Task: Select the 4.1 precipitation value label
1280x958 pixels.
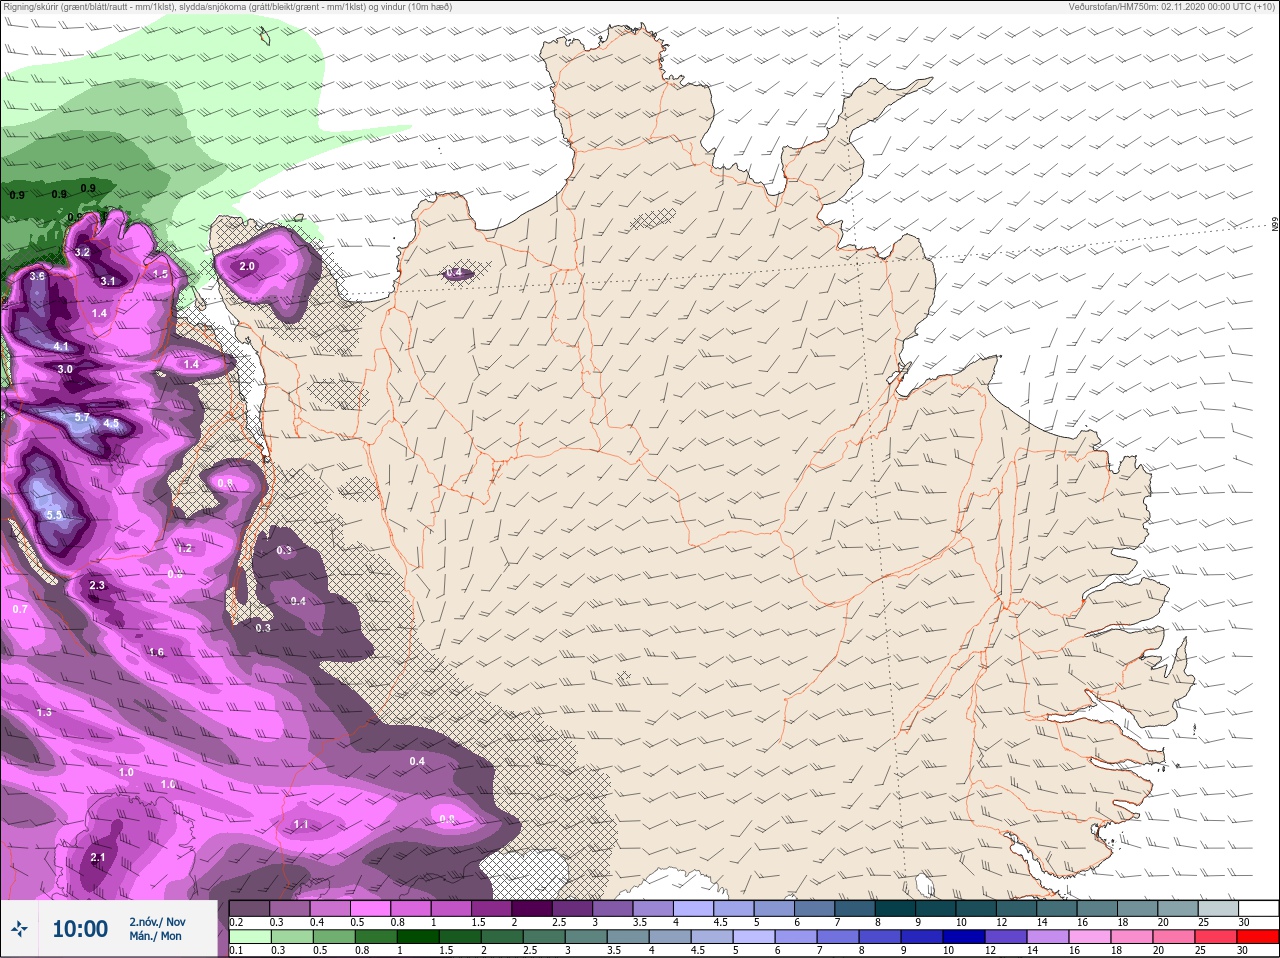Action: tap(61, 347)
